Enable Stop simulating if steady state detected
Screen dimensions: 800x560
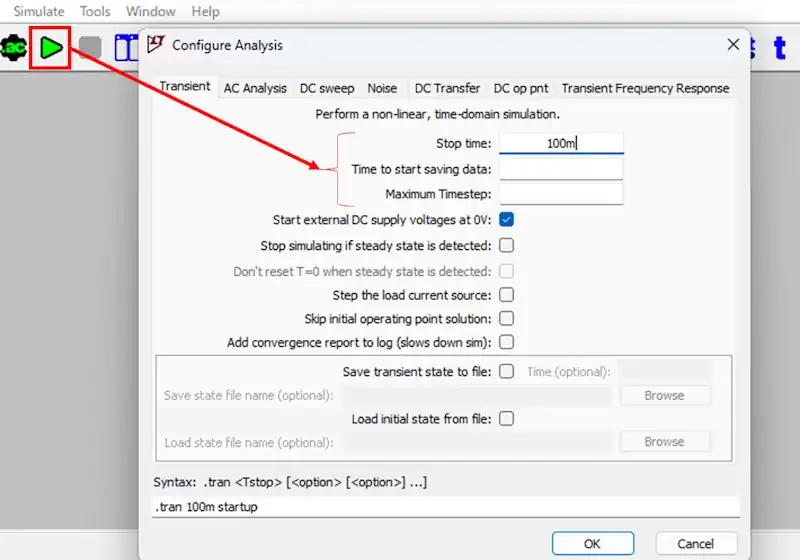click(507, 245)
